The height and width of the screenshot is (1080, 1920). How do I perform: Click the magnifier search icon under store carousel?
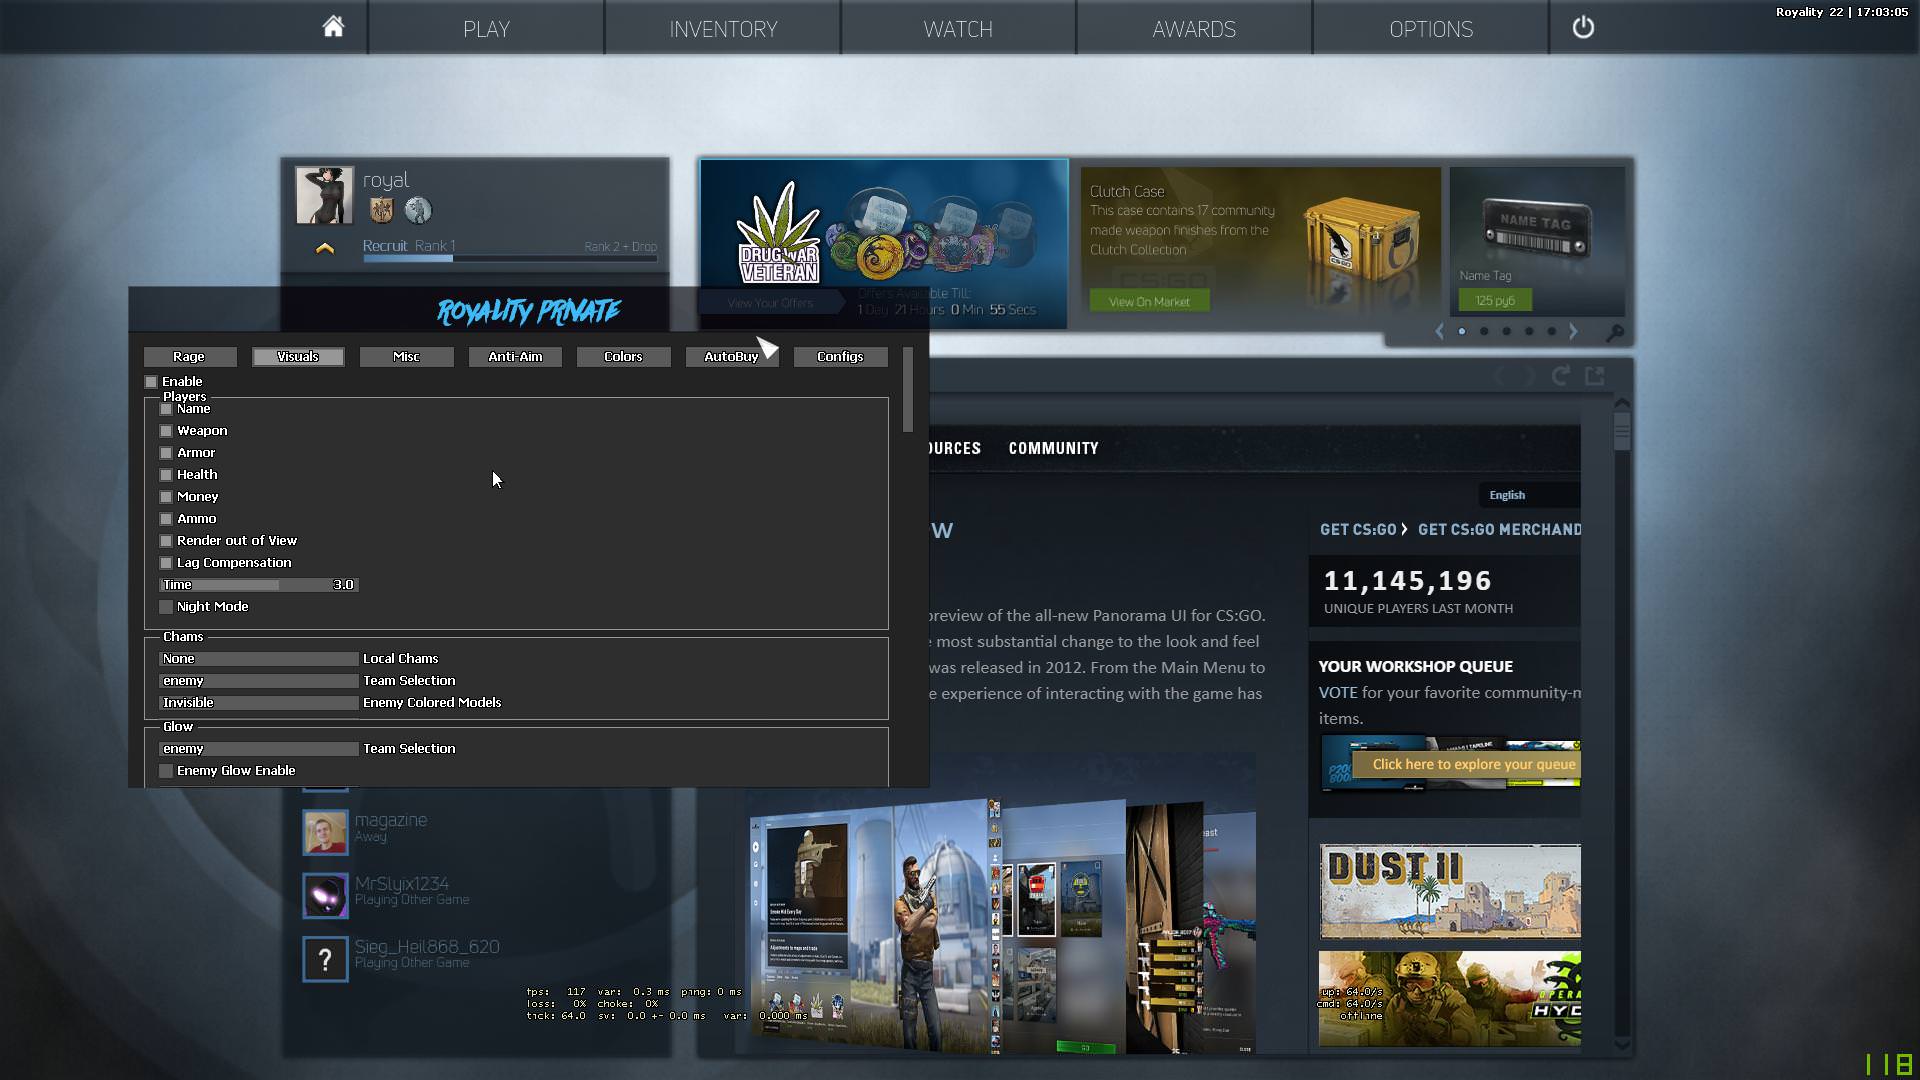point(1614,333)
